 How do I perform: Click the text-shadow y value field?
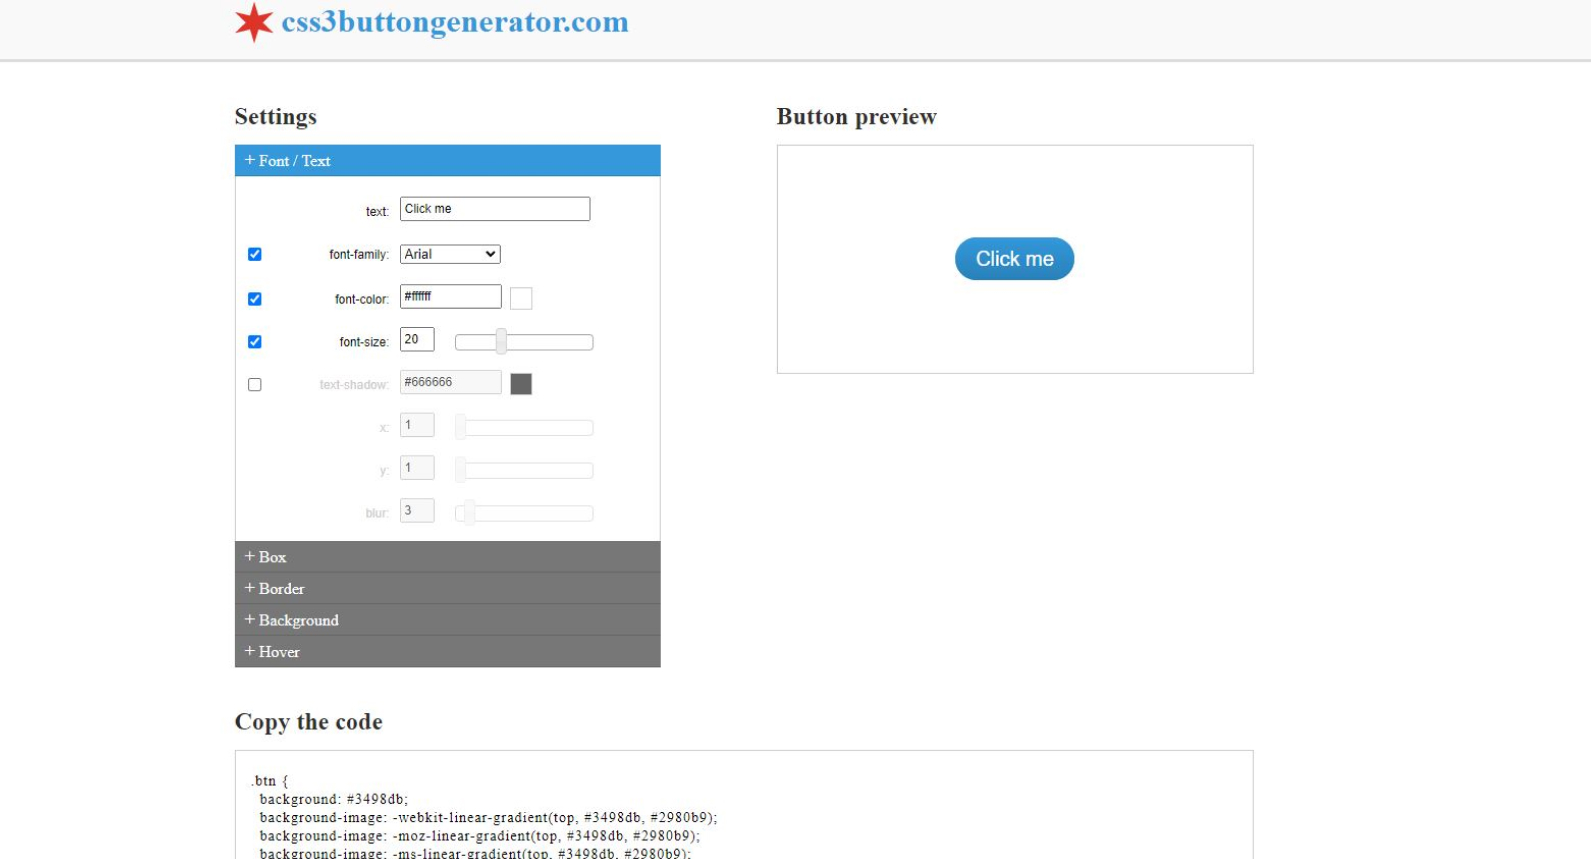pos(417,468)
